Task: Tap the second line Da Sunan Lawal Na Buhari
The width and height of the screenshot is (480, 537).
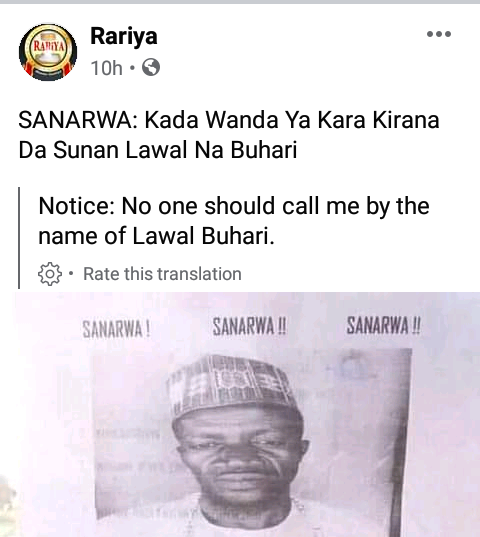Action: pyautogui.click(x=157, y=150)
